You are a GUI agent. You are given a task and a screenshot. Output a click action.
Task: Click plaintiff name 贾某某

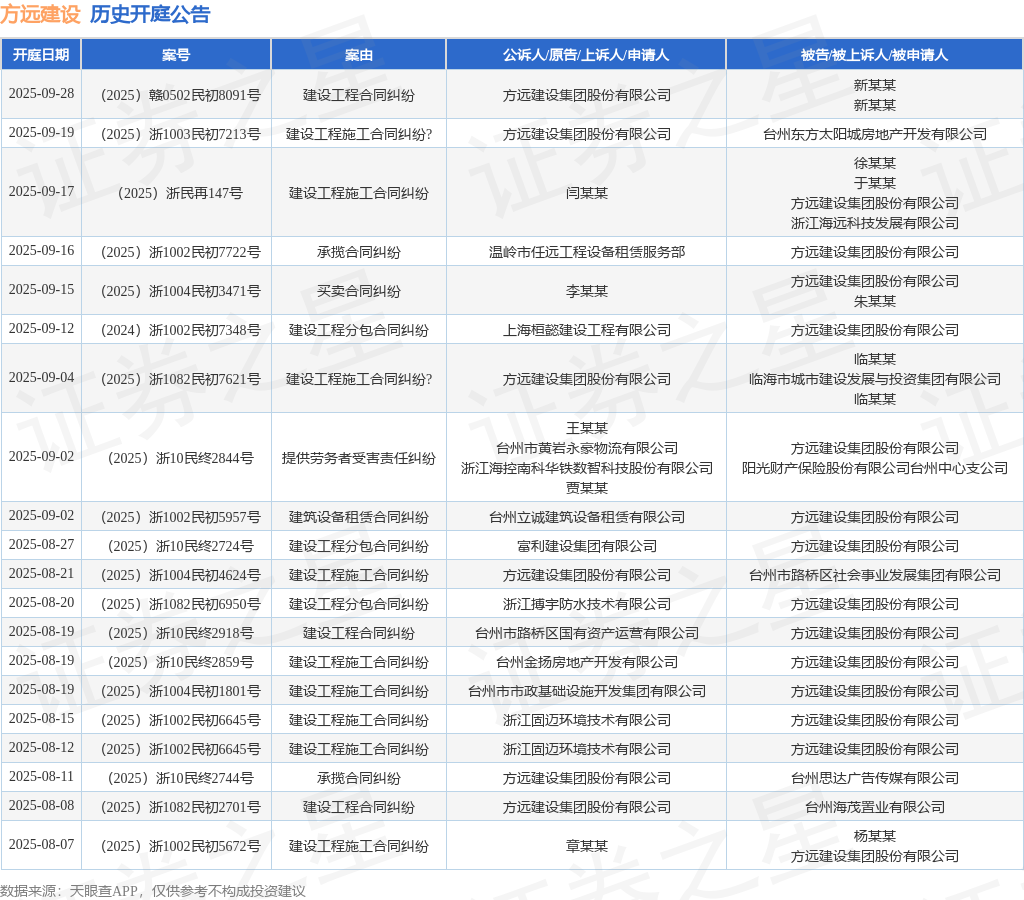click(586, 488)
